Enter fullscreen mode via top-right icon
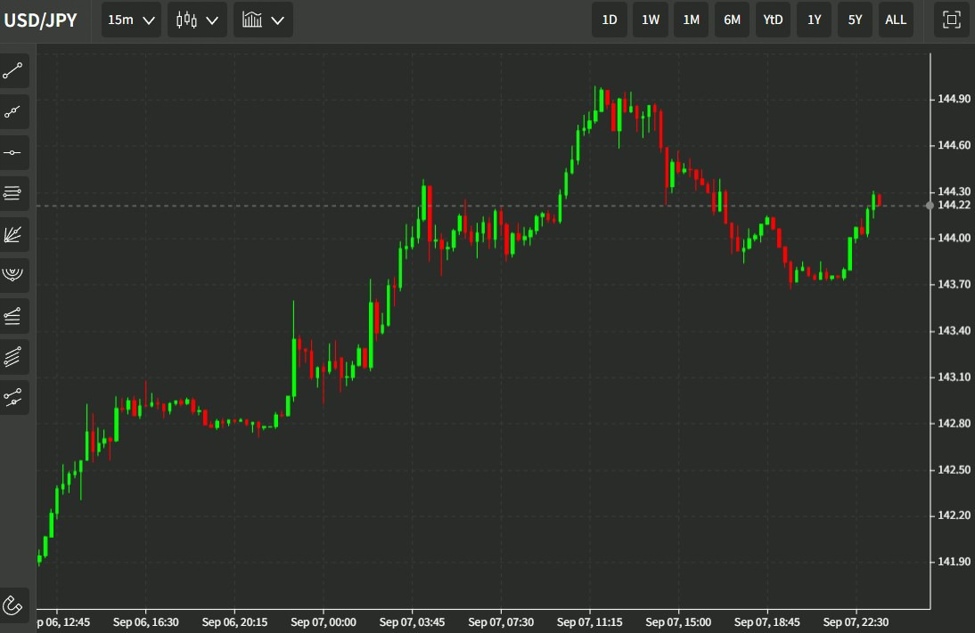The image size is (975, 633). (950, 19)
